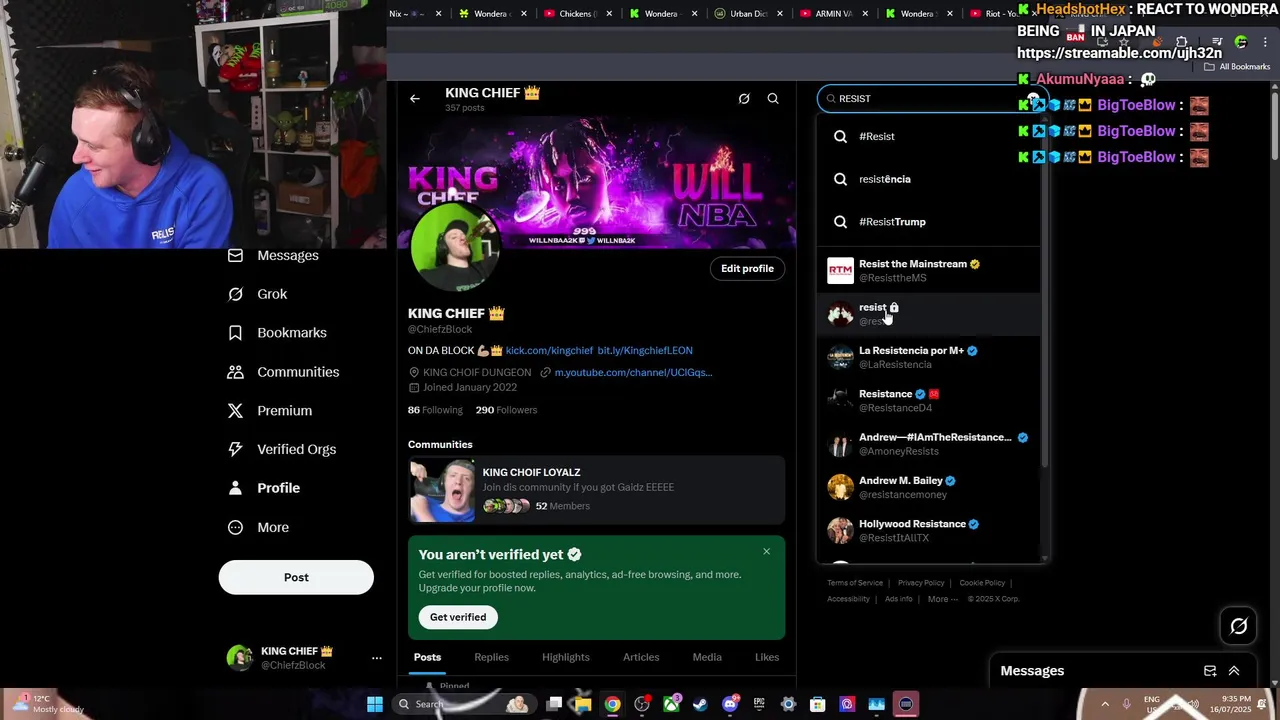1280x720 pixels.
Task: Open the profile search magnifier icon
Action: (x=773, y=98)
